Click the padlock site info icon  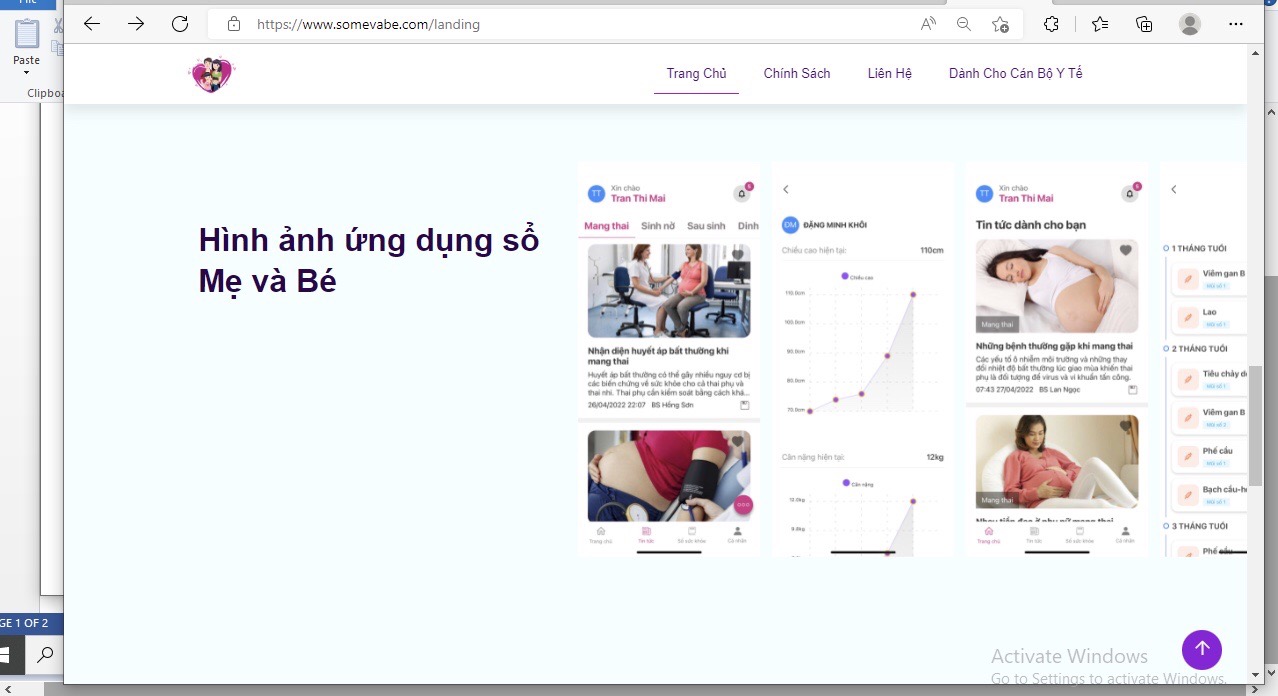(234, 24)
